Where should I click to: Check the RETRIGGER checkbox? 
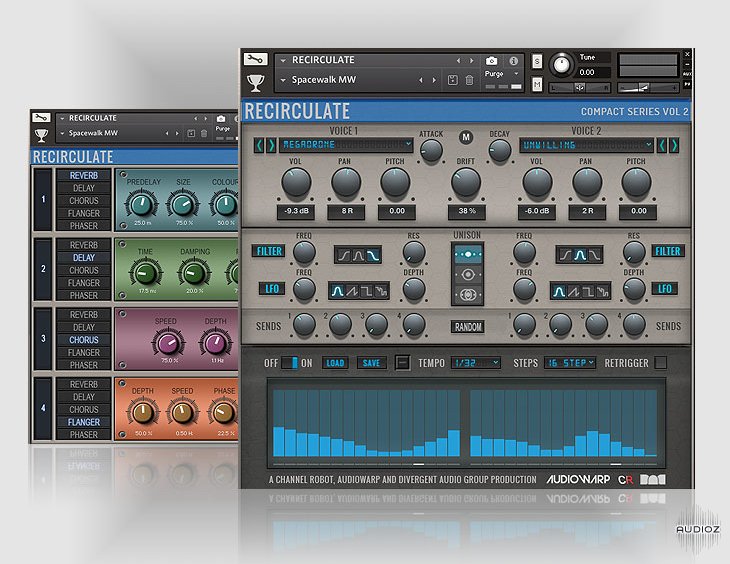(660, 362)
